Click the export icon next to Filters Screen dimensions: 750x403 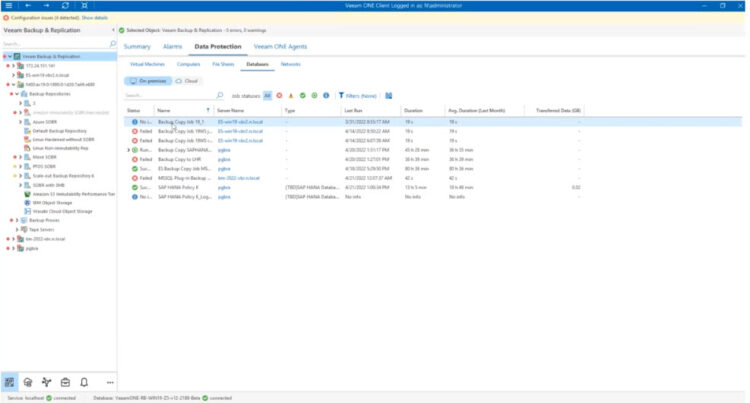tap(388, 96)
